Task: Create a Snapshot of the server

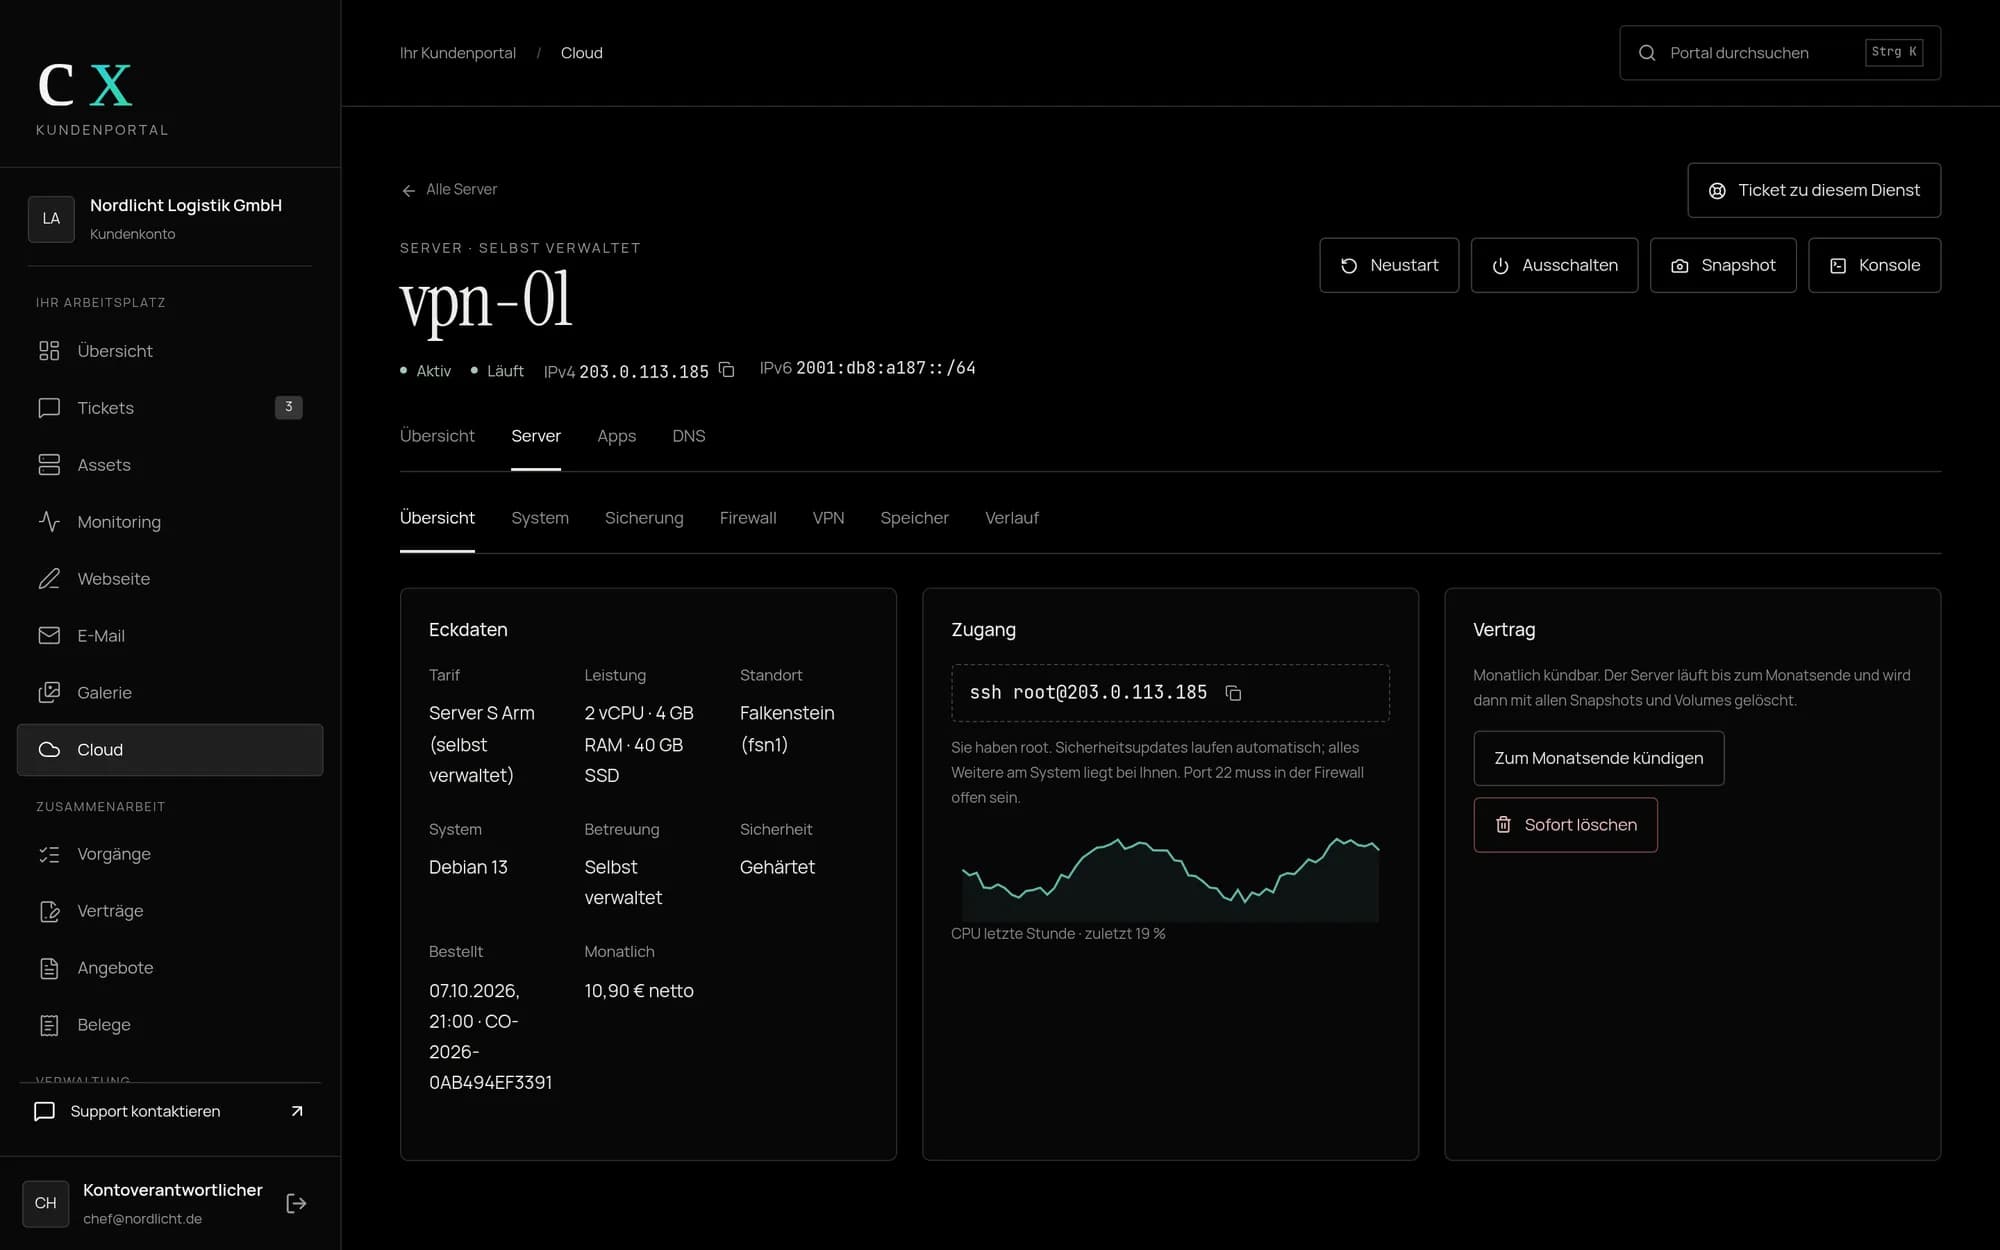Action: pyautogui.click(x=1723, y=265)
